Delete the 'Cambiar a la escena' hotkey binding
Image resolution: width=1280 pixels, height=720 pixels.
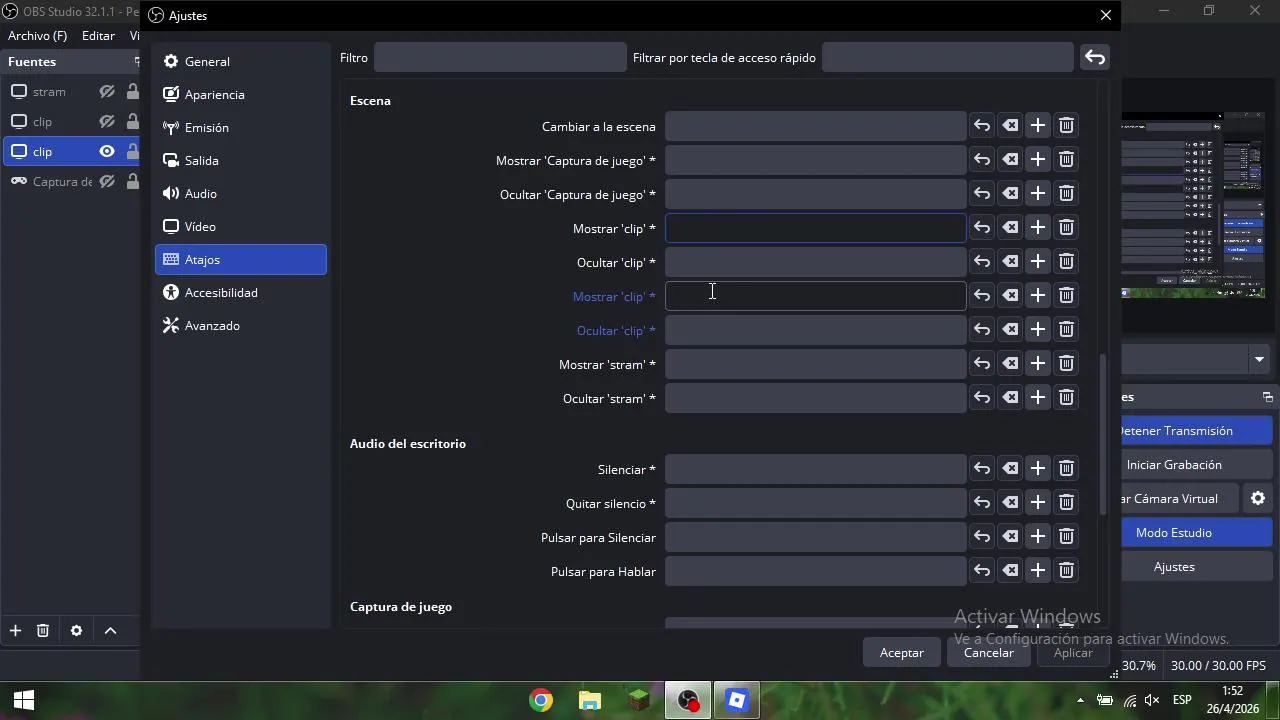1066,126
